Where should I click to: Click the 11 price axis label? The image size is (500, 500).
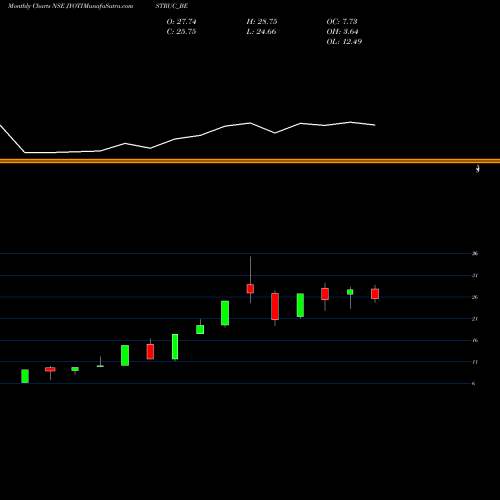pos(475,362)
